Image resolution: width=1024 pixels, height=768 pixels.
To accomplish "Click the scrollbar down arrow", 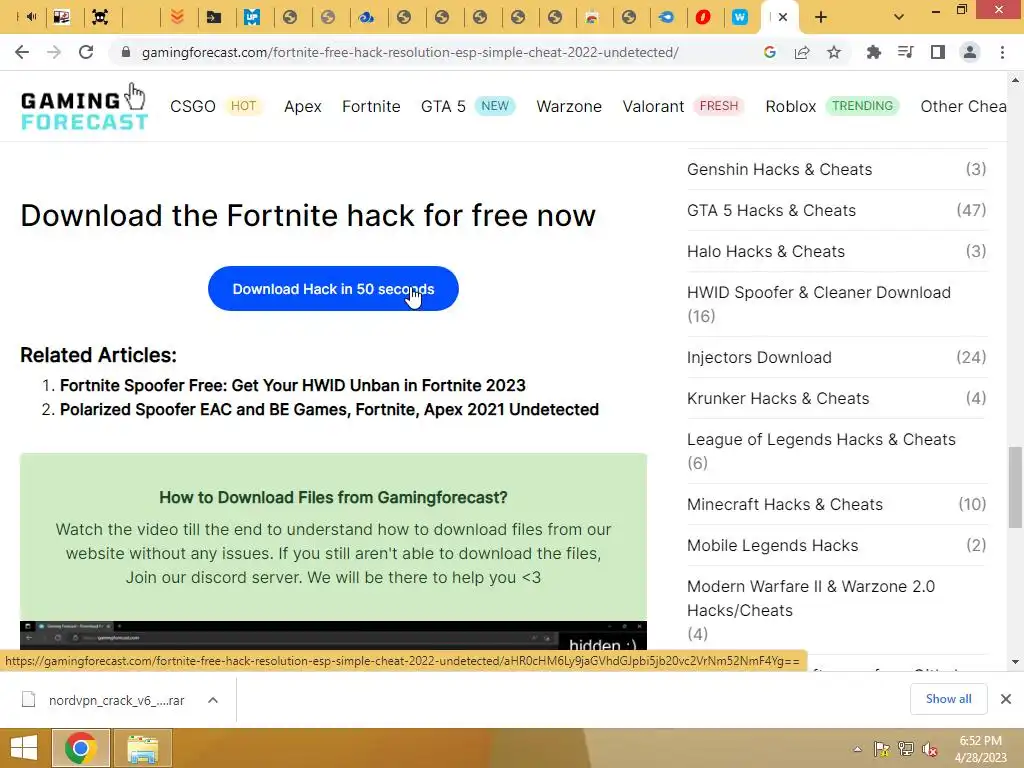I will pyautogui.click(x=1015, y=662).
